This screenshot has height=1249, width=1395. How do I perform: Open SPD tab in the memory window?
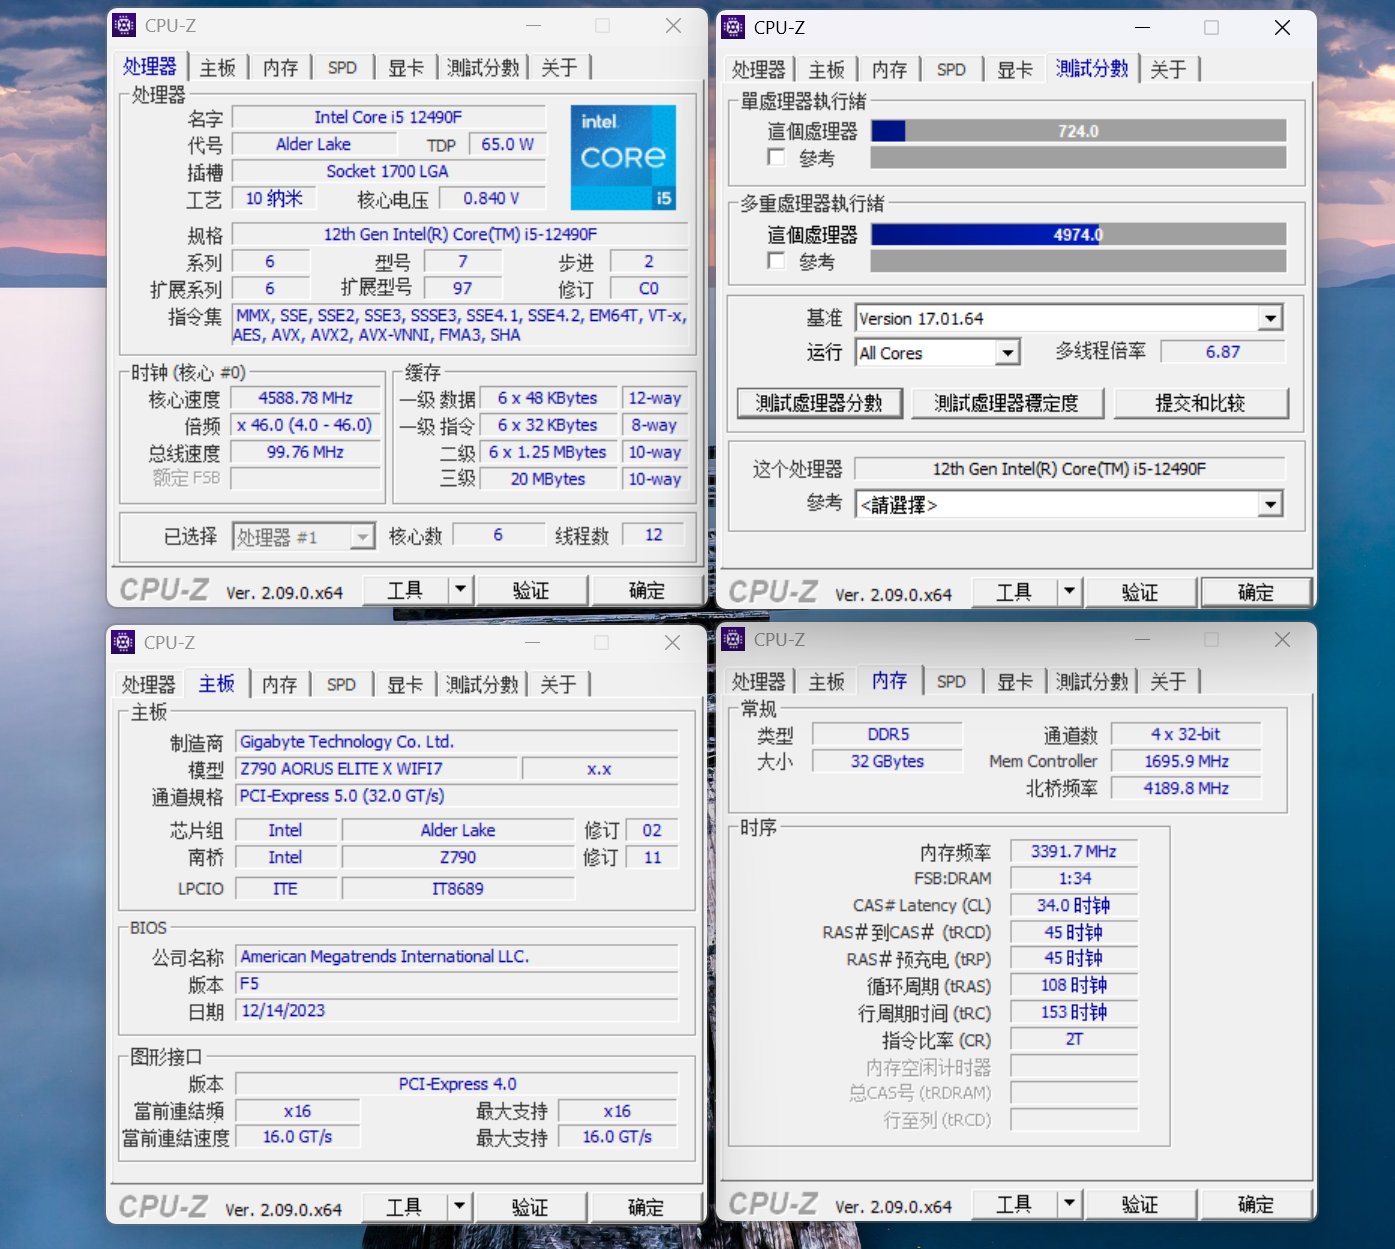click(x=951, y=682)
